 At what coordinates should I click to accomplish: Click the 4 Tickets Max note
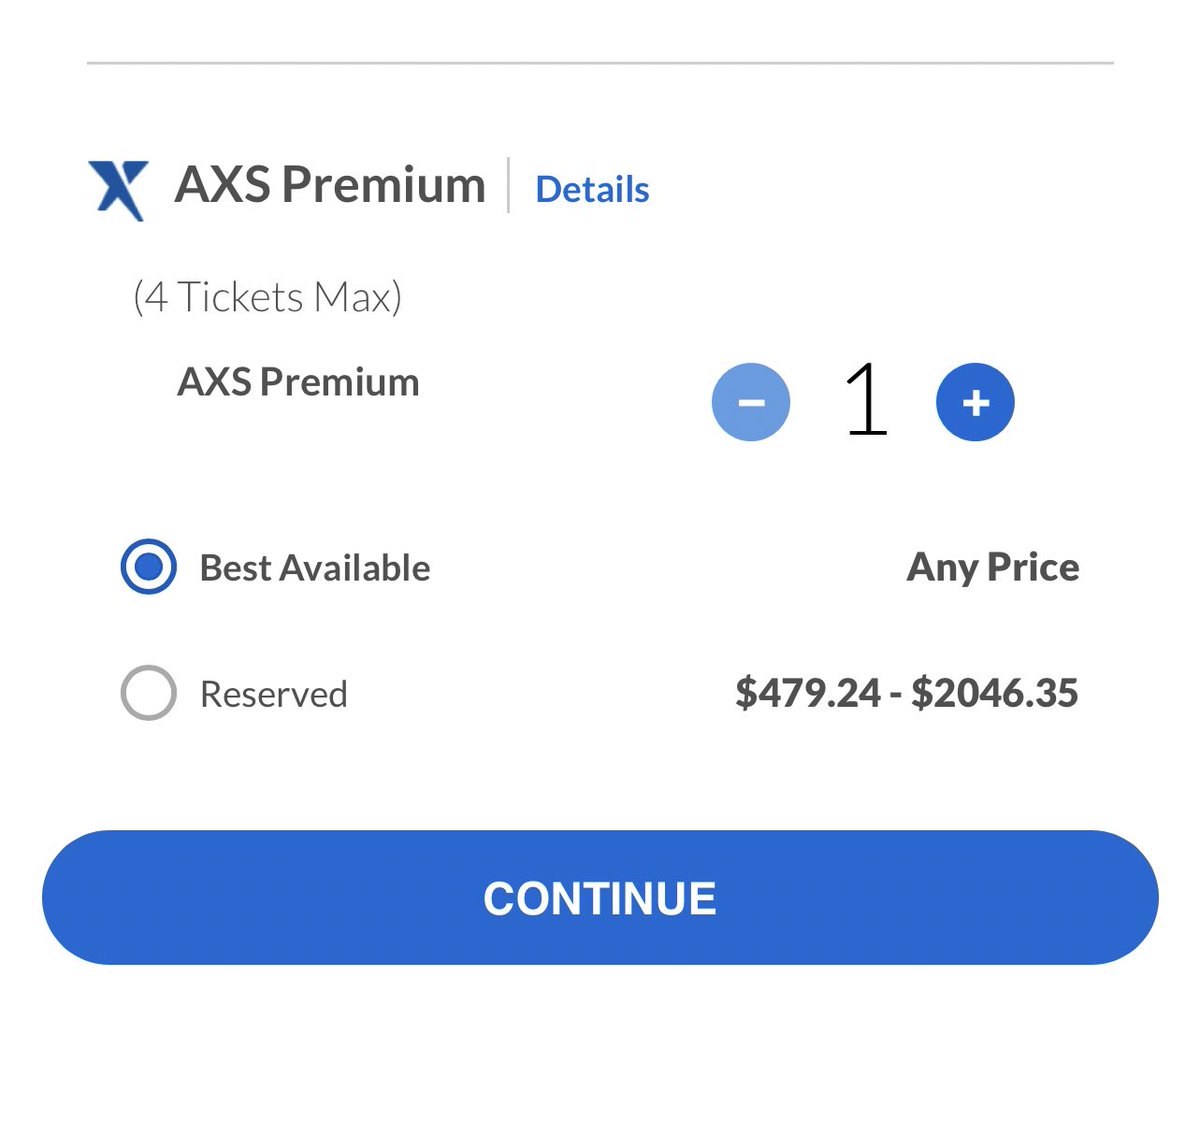tap(267, 297)
